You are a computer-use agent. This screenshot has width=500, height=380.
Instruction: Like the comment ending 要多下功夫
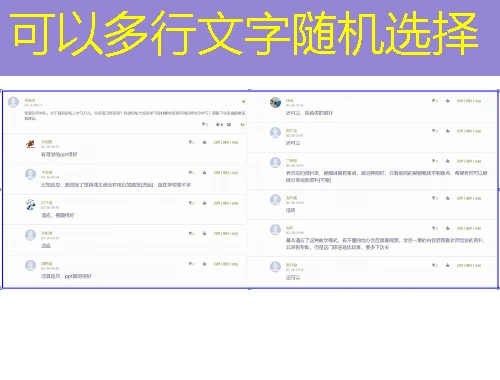click(448, 228)
